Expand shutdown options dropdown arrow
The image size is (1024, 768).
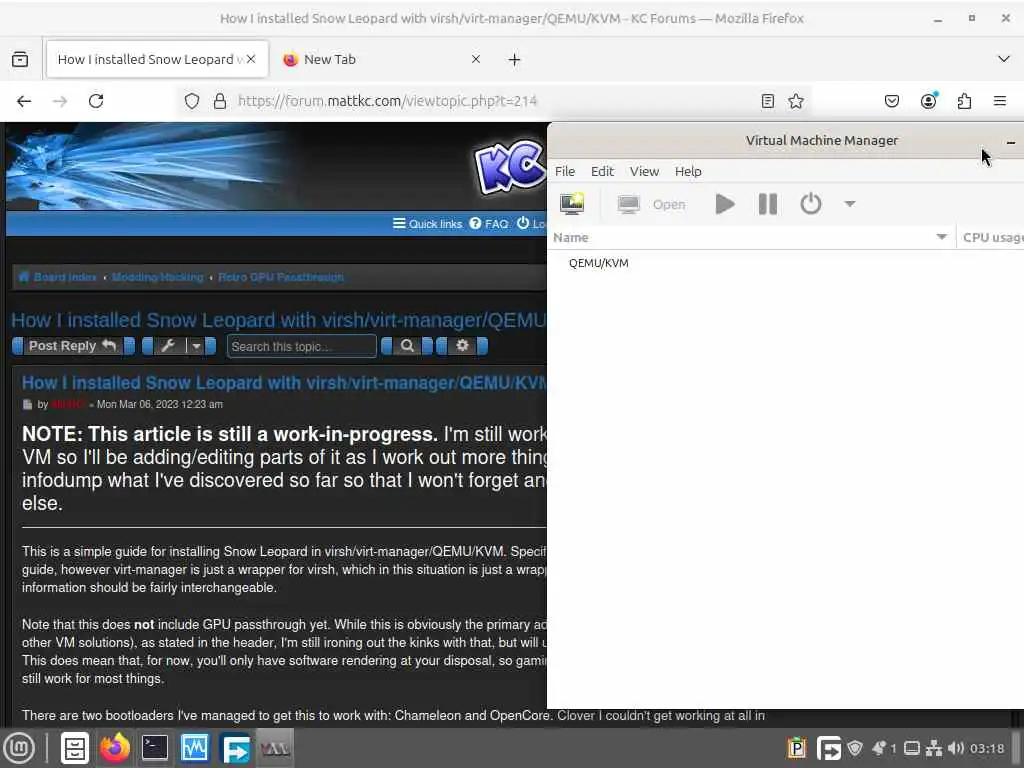tap(850, 204)
